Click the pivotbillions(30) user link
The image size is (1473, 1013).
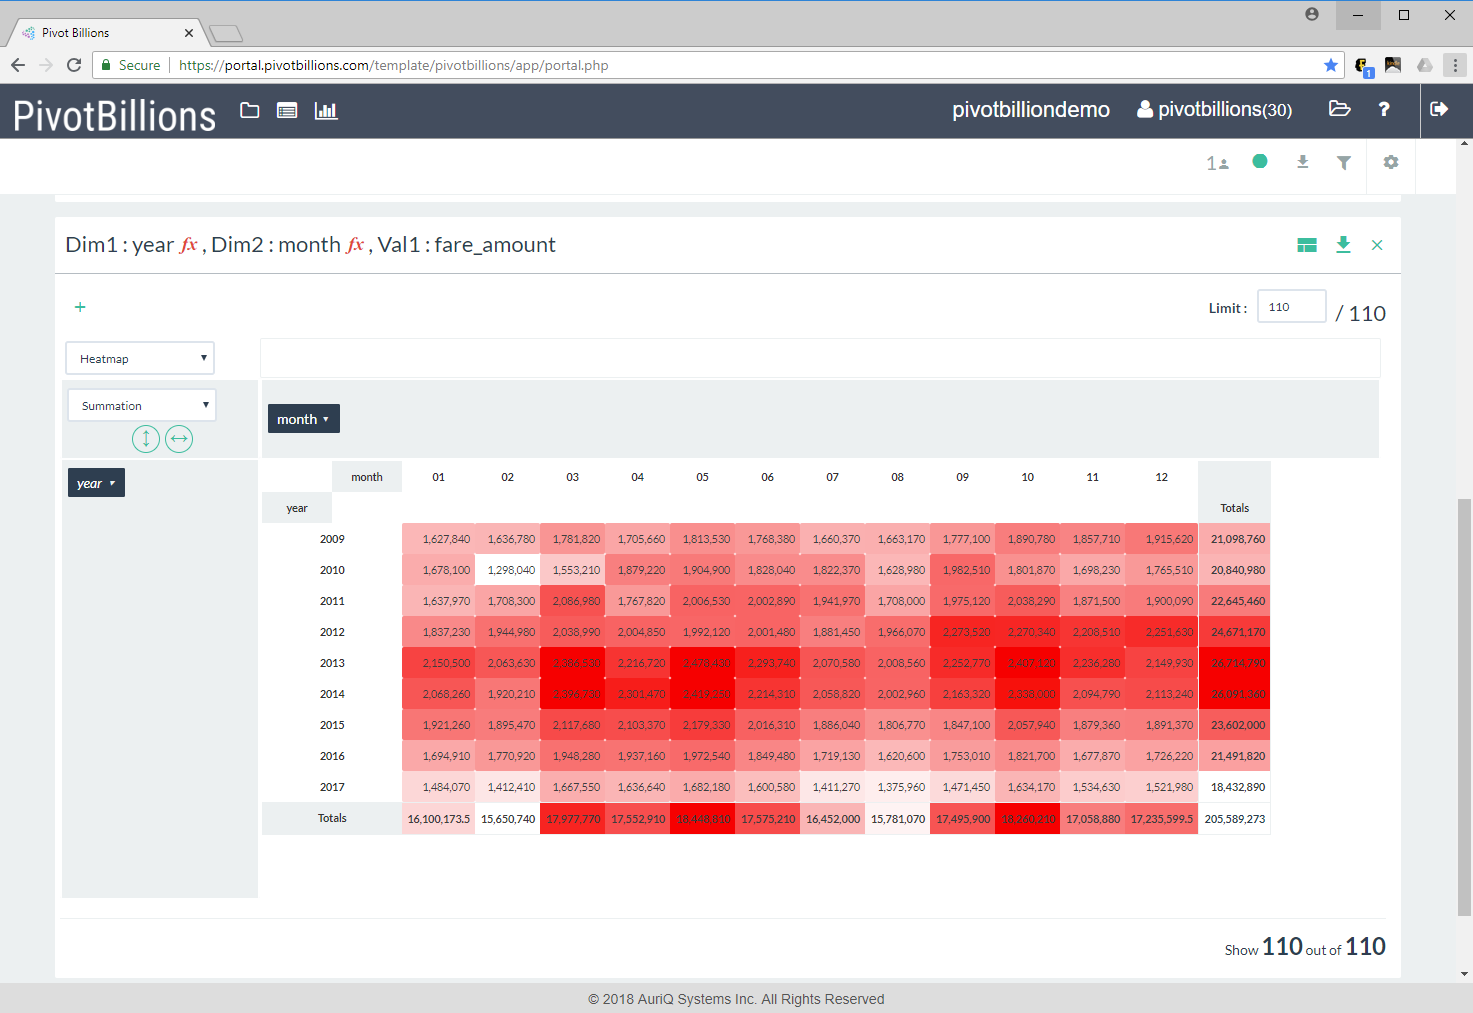point(1214,110)
